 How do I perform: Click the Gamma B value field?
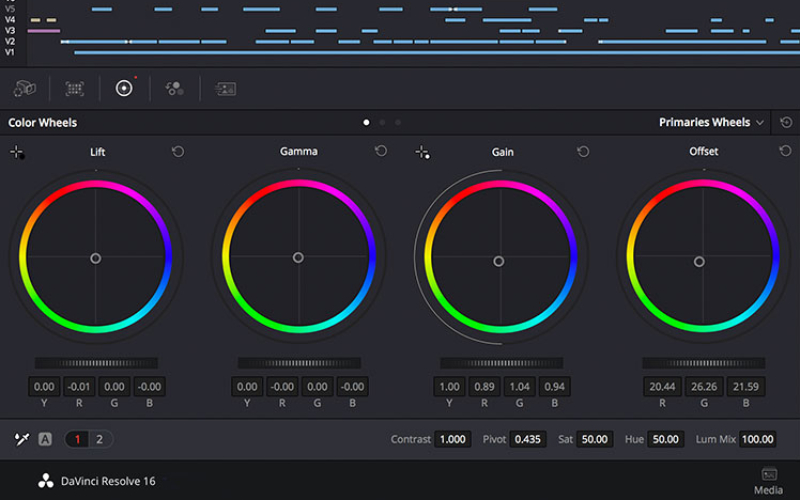353,387
